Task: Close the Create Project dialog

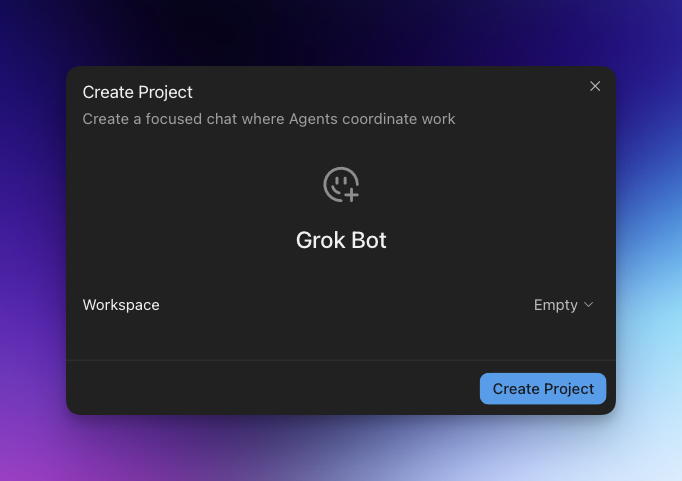Action: [x=595, y=86]
